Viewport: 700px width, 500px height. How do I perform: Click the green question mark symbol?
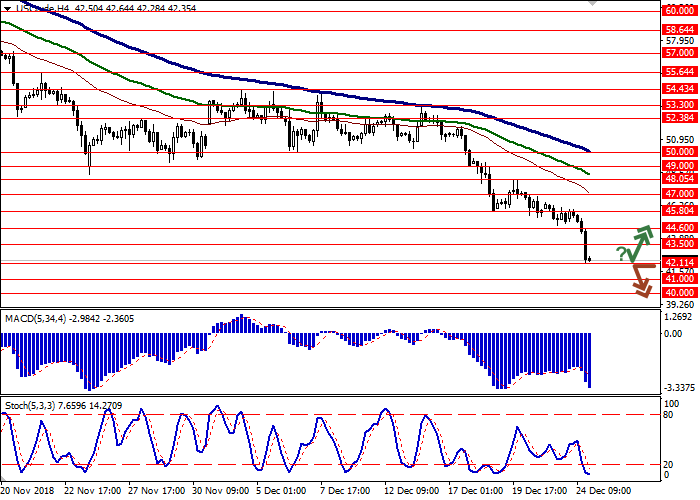pos(621,253)
